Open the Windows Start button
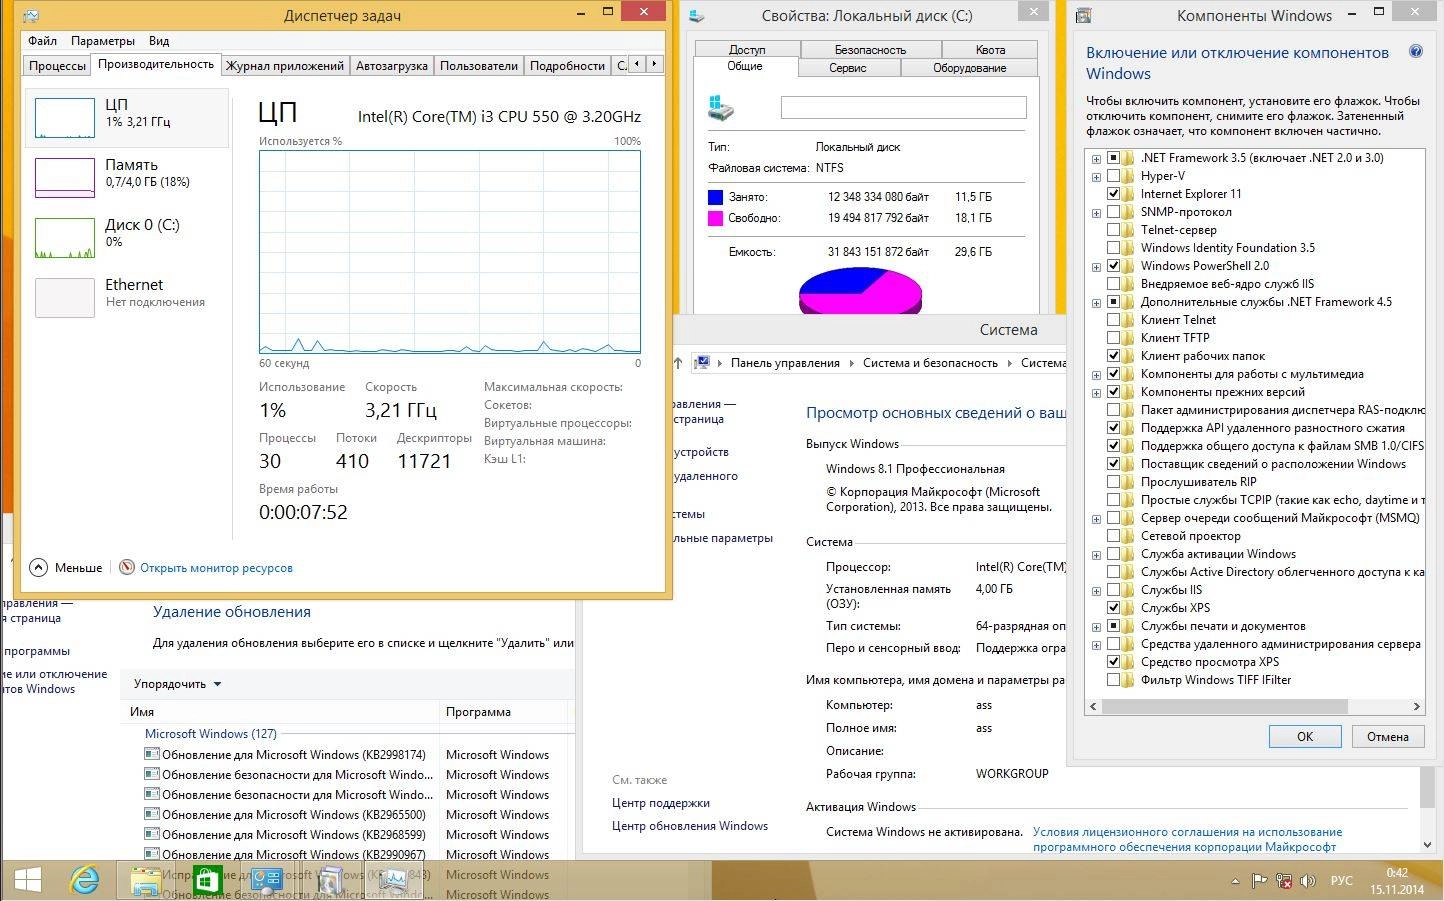Viewport: 1444px width, 901px height. (28, 880)
